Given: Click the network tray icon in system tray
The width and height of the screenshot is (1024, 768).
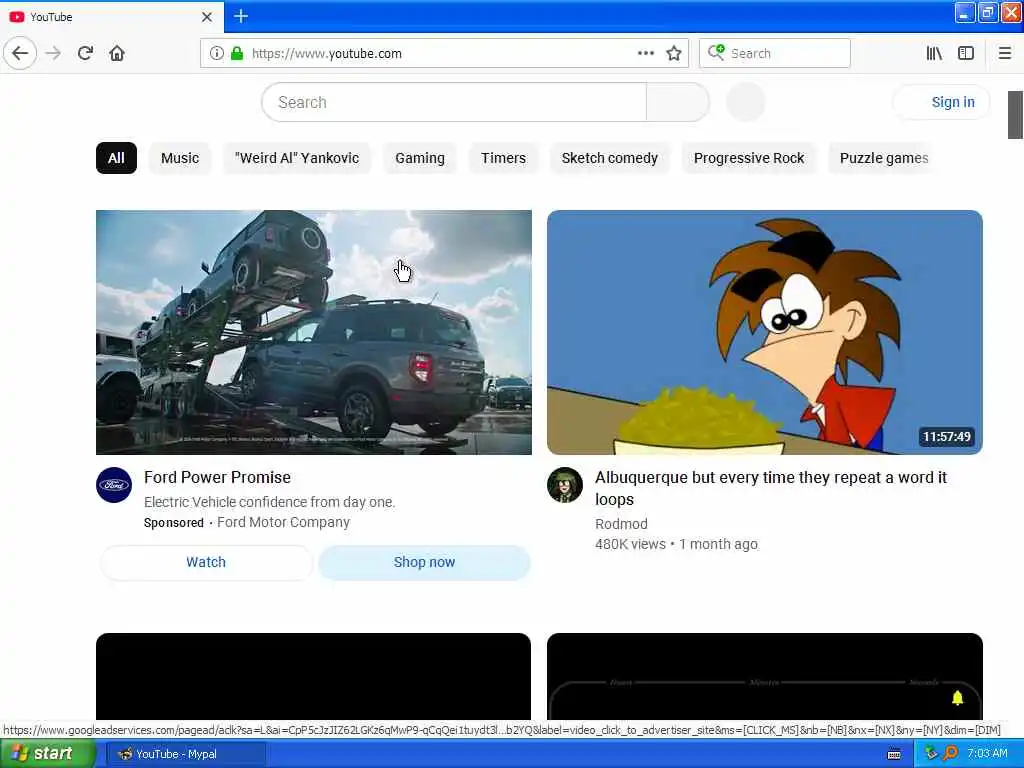Looking at the screenshot, I should (x=931, y=754).
